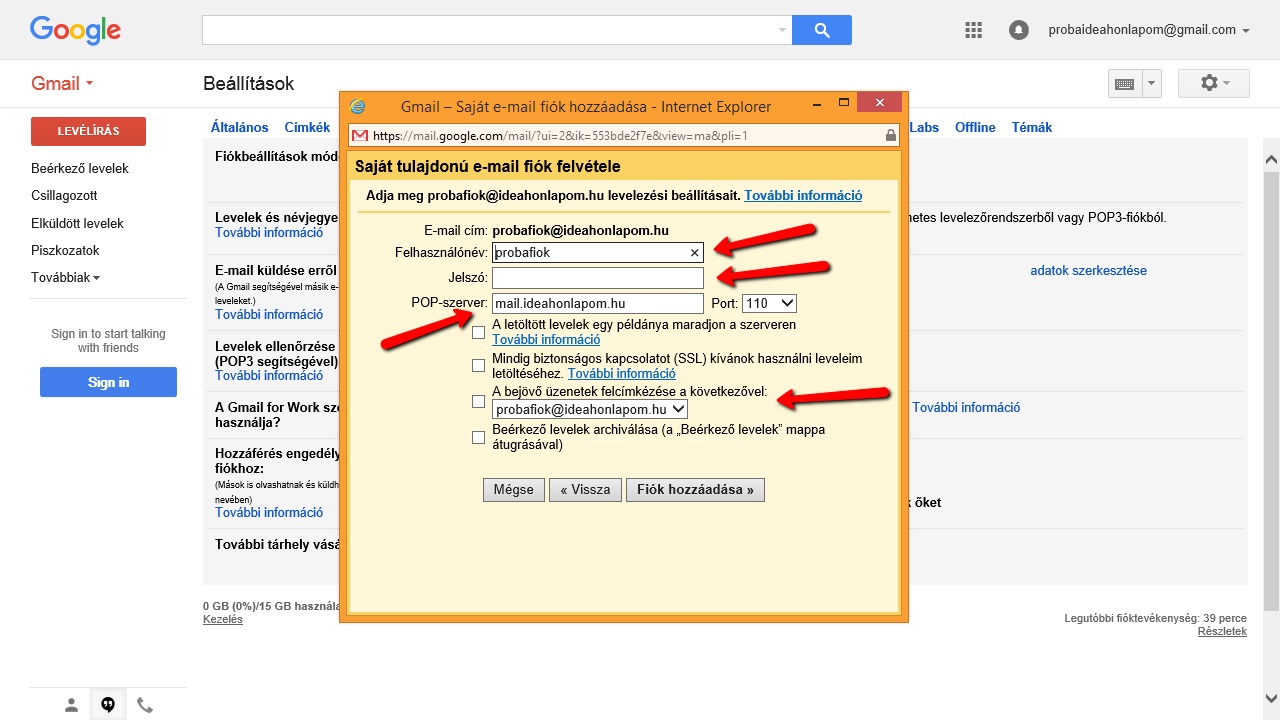Screen dimensions: 1280x720
Task: Expand Továbbiak in the left sidebar
Action: [66, 278]
